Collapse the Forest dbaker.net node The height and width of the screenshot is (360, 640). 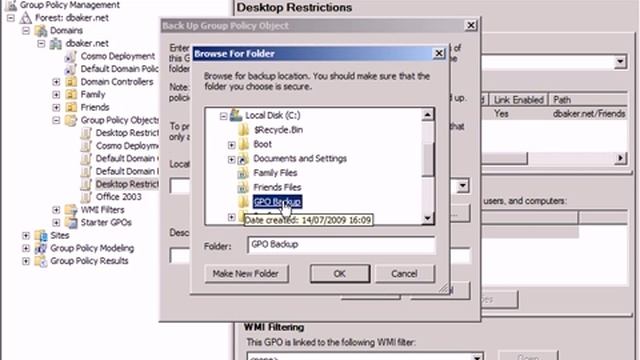[x=11, y=18]
